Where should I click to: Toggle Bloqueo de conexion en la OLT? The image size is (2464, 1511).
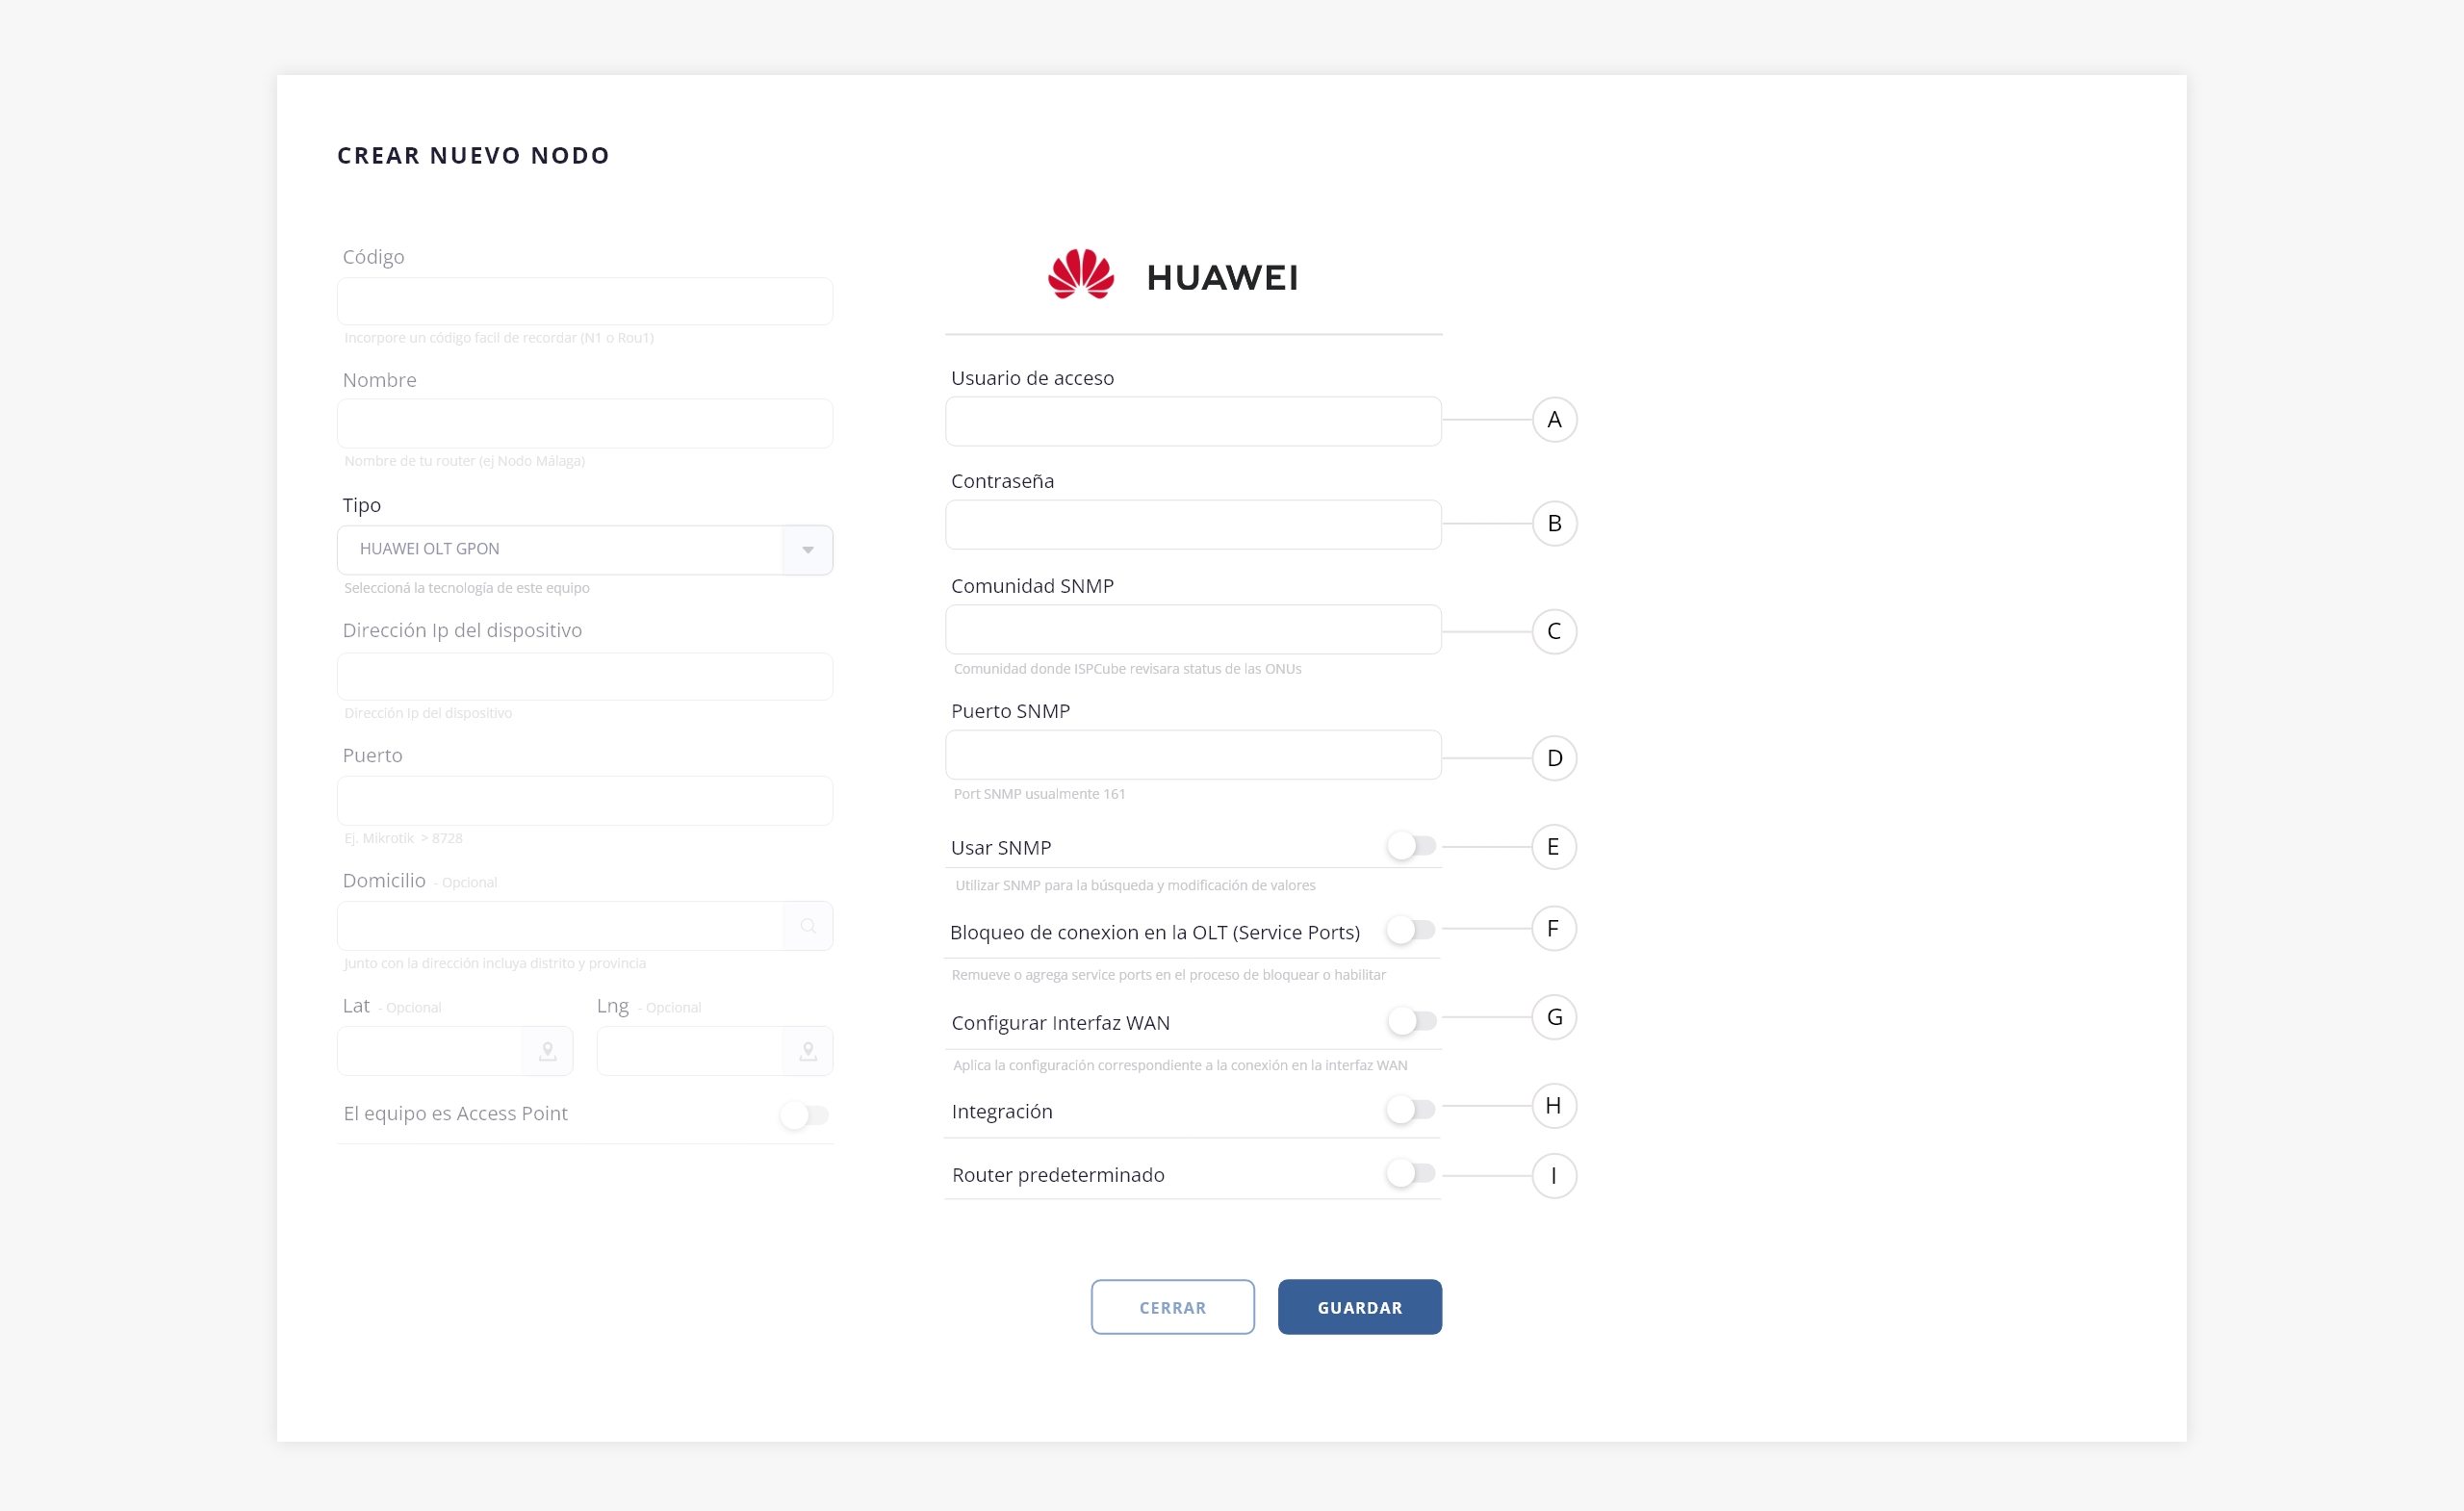click(1410, 930)
